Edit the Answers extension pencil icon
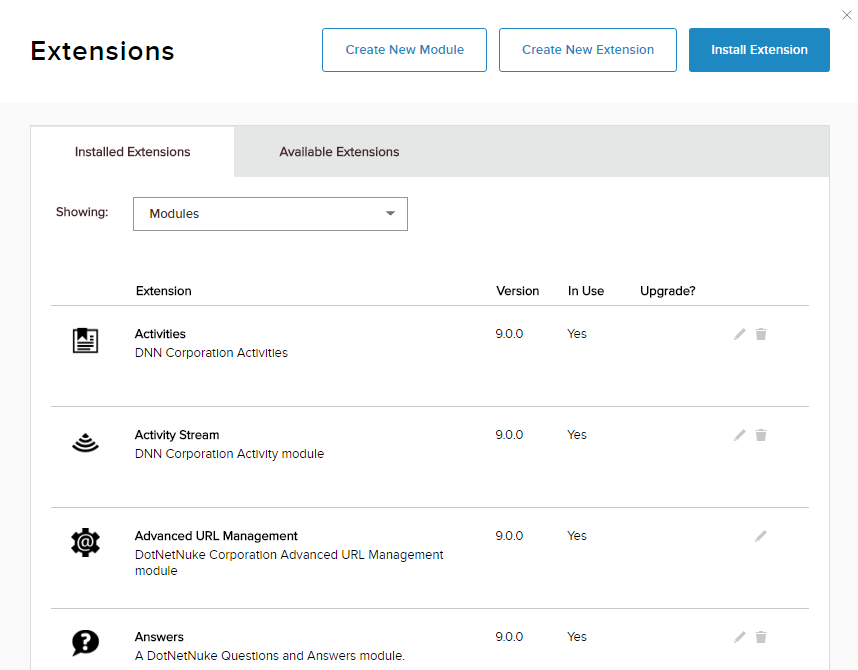 (x=740, y=637)
